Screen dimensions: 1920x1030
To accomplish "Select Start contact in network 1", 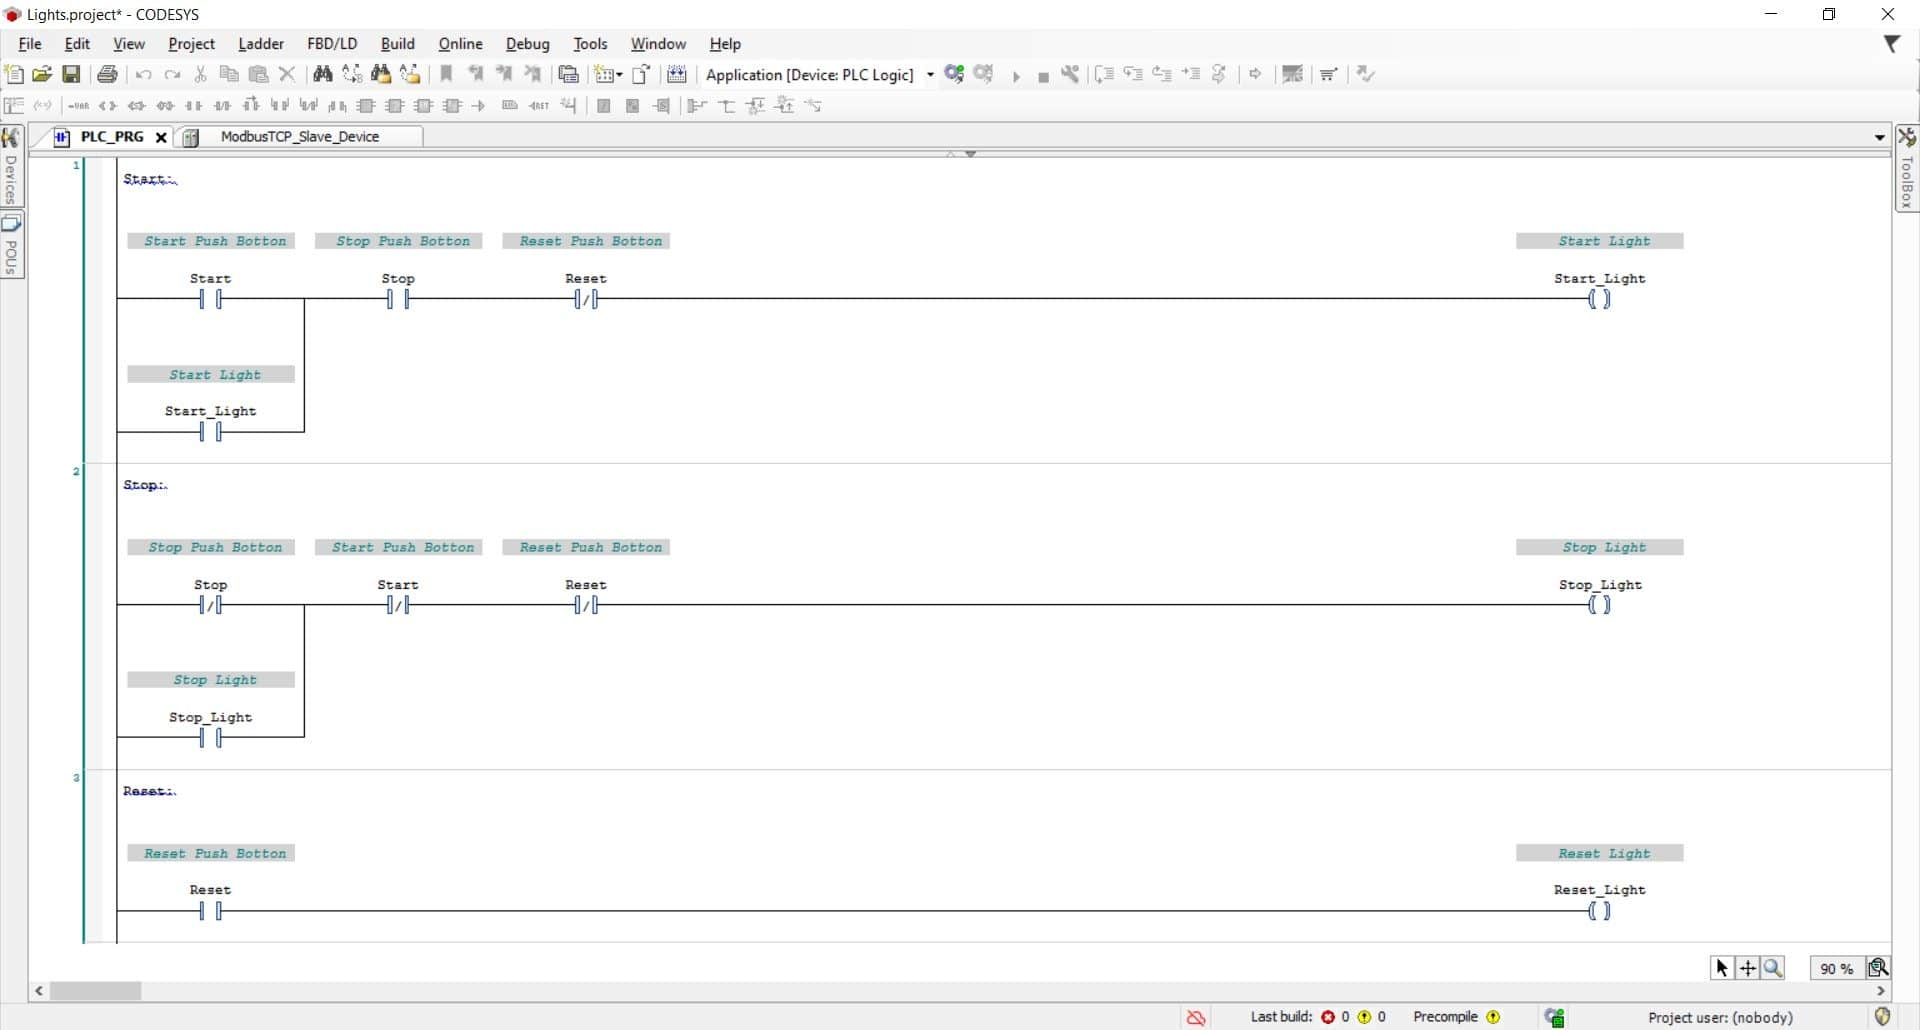I will point(210,298).
